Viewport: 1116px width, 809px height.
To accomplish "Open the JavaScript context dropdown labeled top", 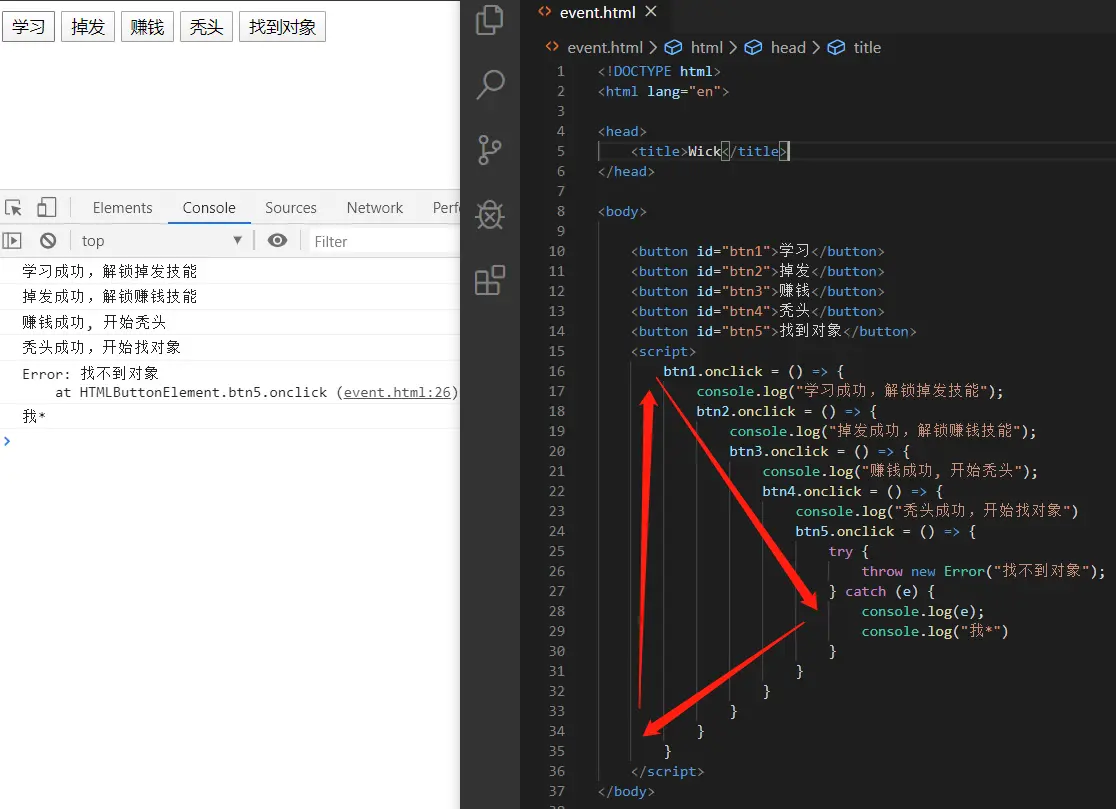I will [x=162, y=240].
